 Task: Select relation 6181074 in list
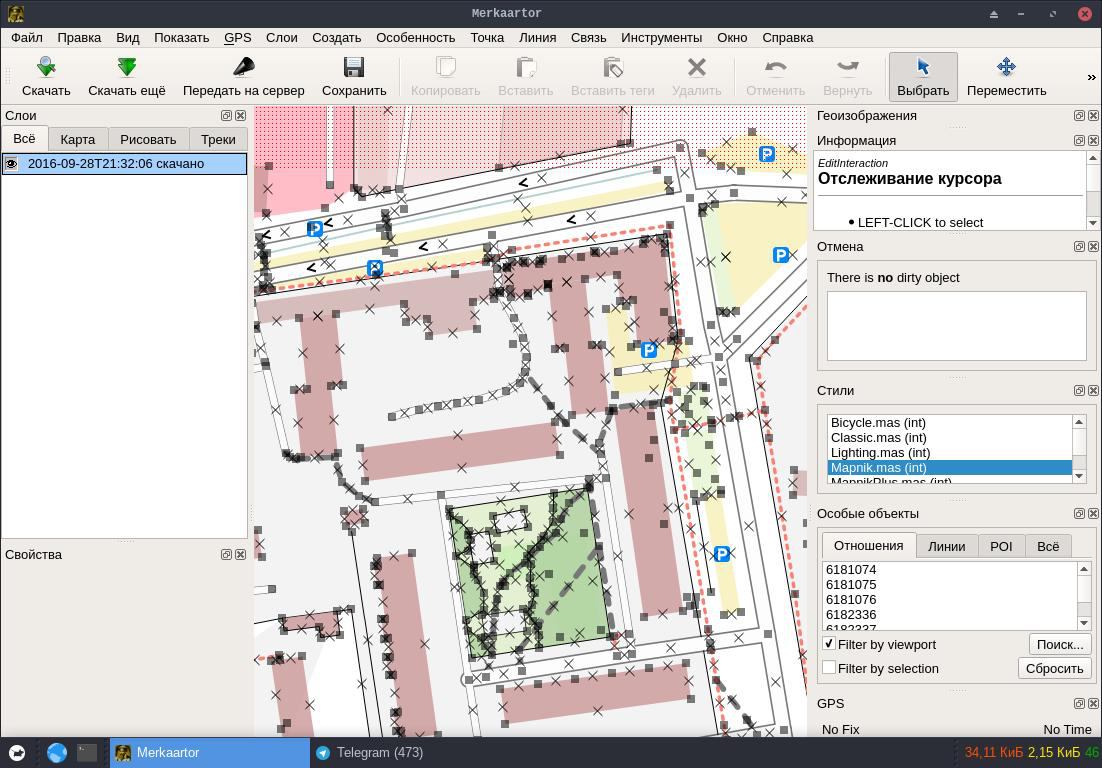pos(949,569)
